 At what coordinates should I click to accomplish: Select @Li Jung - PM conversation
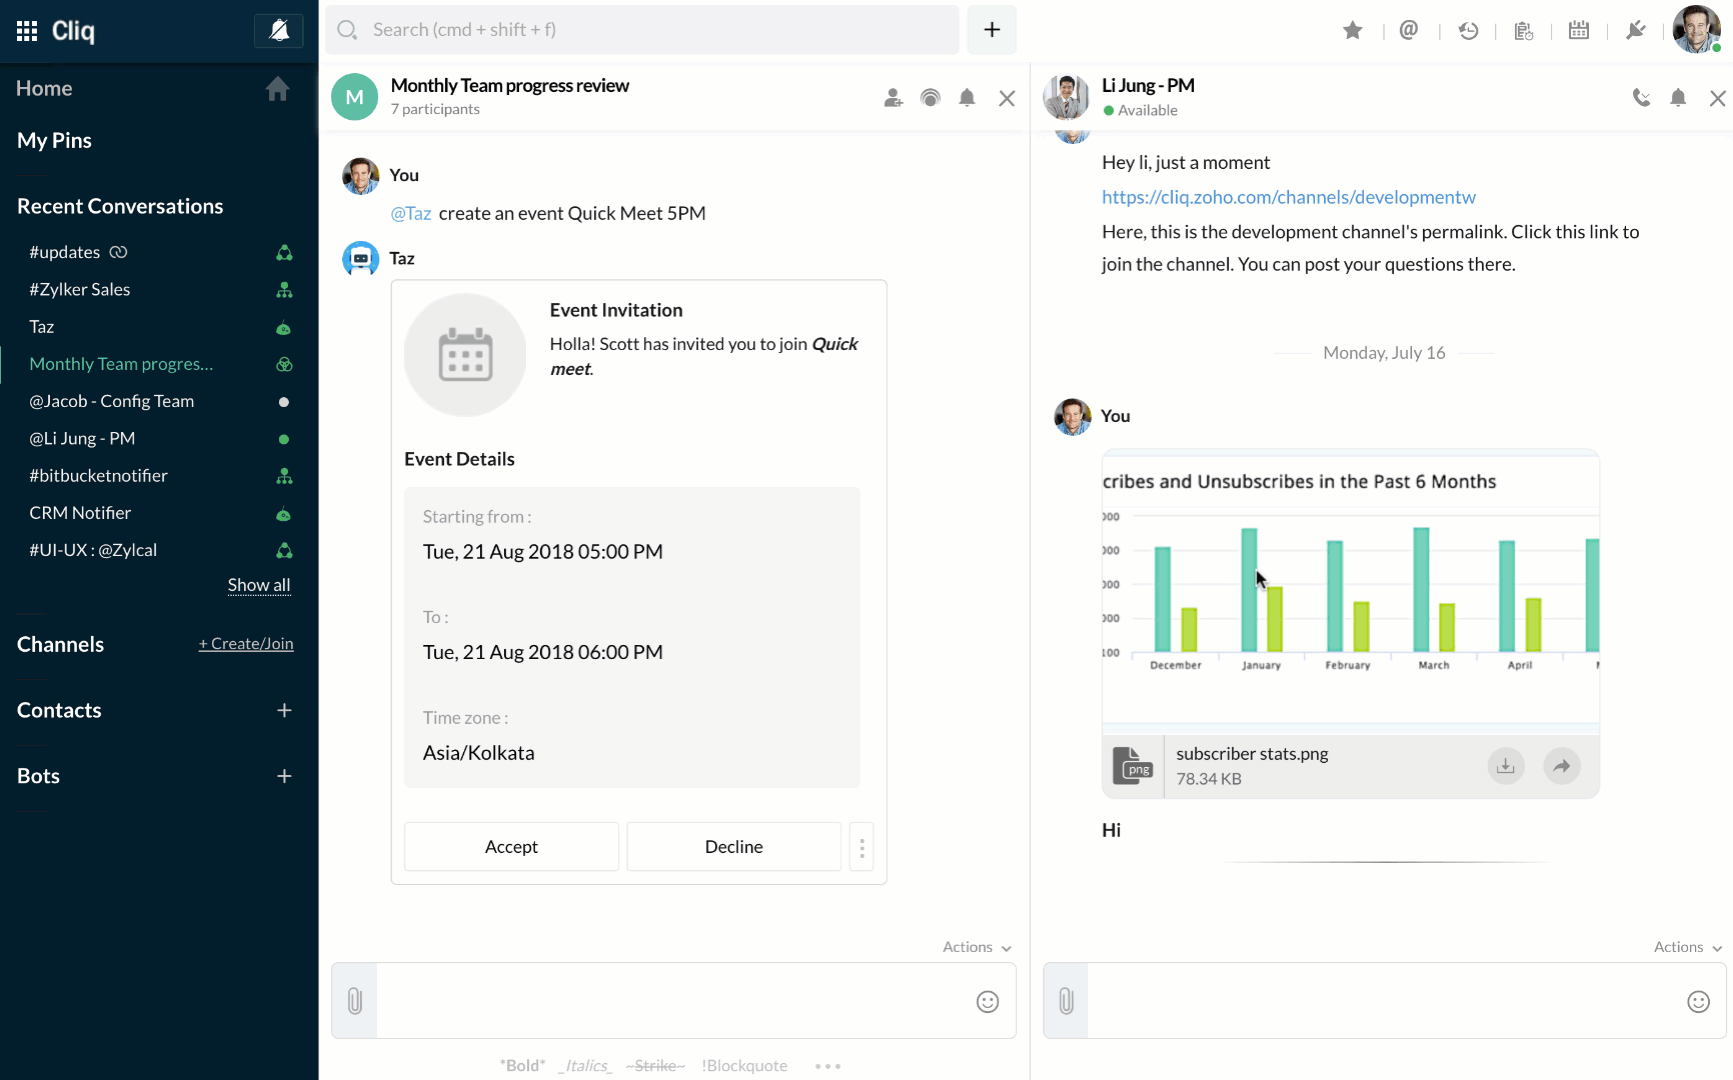(159, 438)
